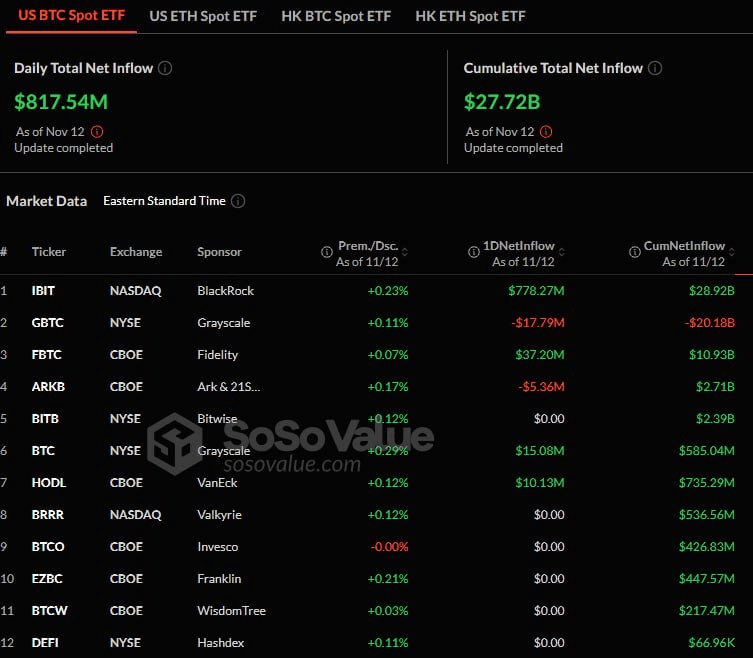Viewport: 753px width, 658px height.
Task: Sort by Prem./Dsc. using sort arrows
Action: click(x=405, y=252)
